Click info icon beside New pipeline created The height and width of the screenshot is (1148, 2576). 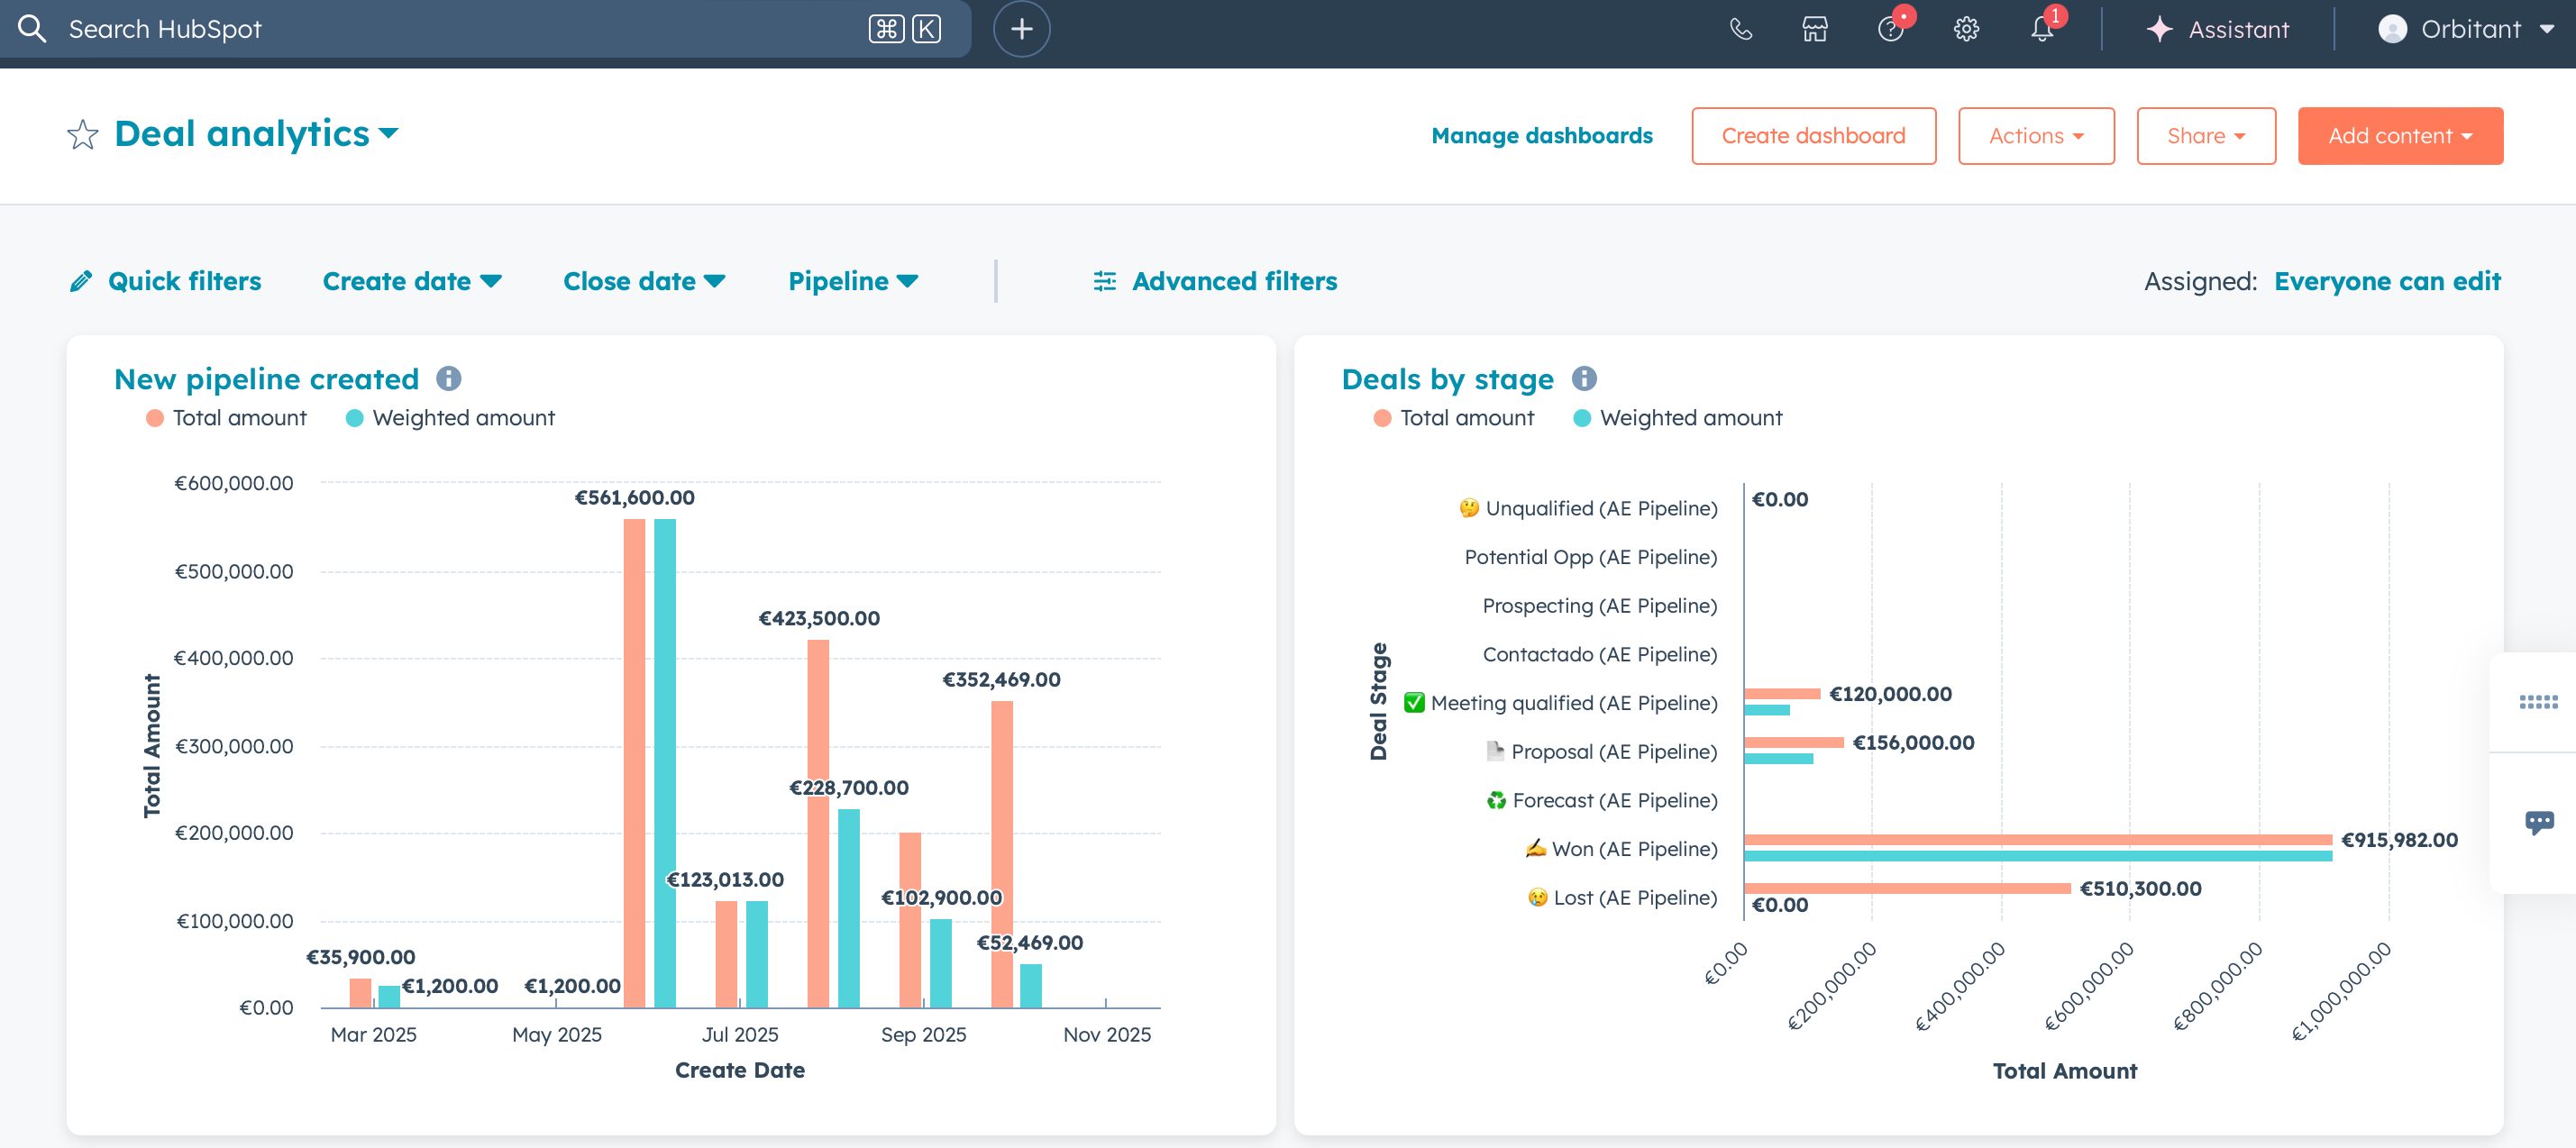[x=449, y=379]
